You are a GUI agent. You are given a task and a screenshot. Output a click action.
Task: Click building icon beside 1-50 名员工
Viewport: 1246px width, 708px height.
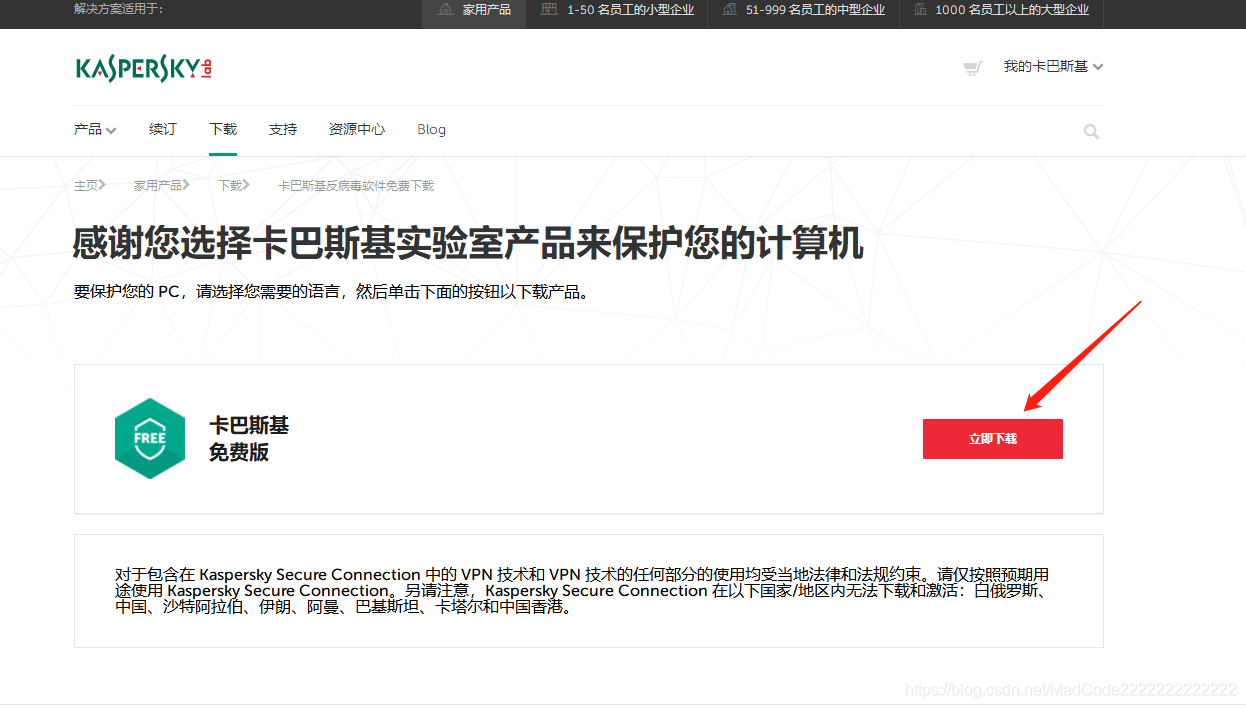click(549, 9)
